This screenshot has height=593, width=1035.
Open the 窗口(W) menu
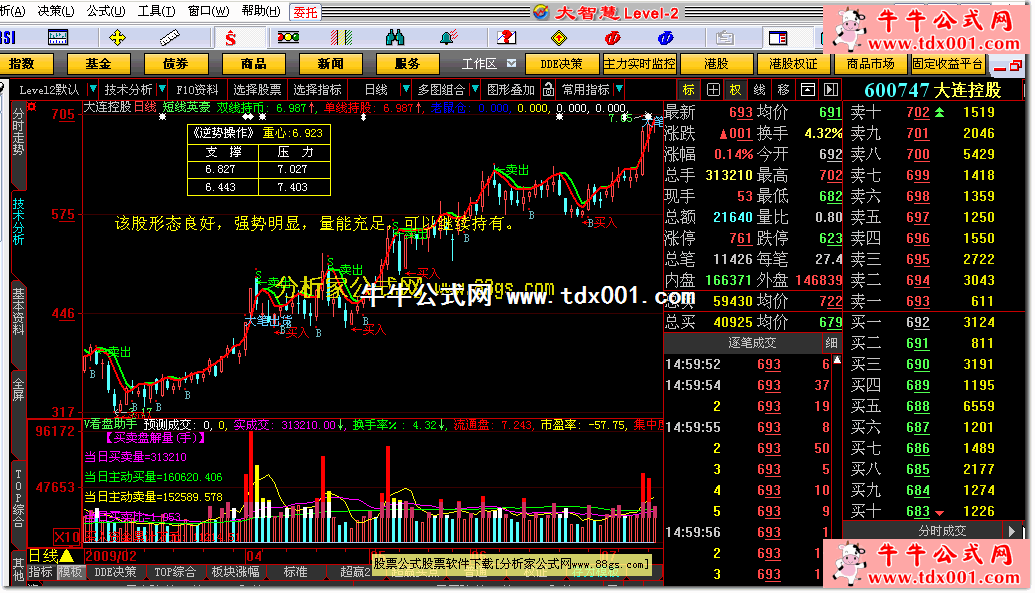(209, 11)
